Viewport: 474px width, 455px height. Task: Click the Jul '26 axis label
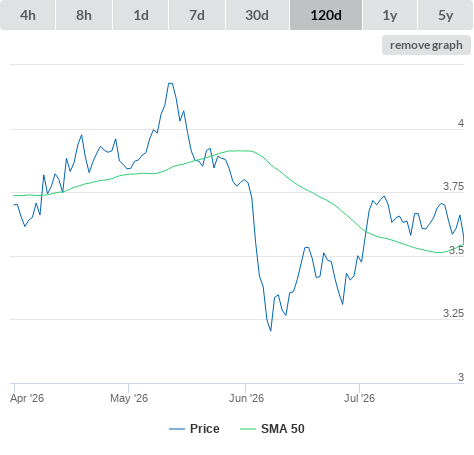(x=359, y=398)
